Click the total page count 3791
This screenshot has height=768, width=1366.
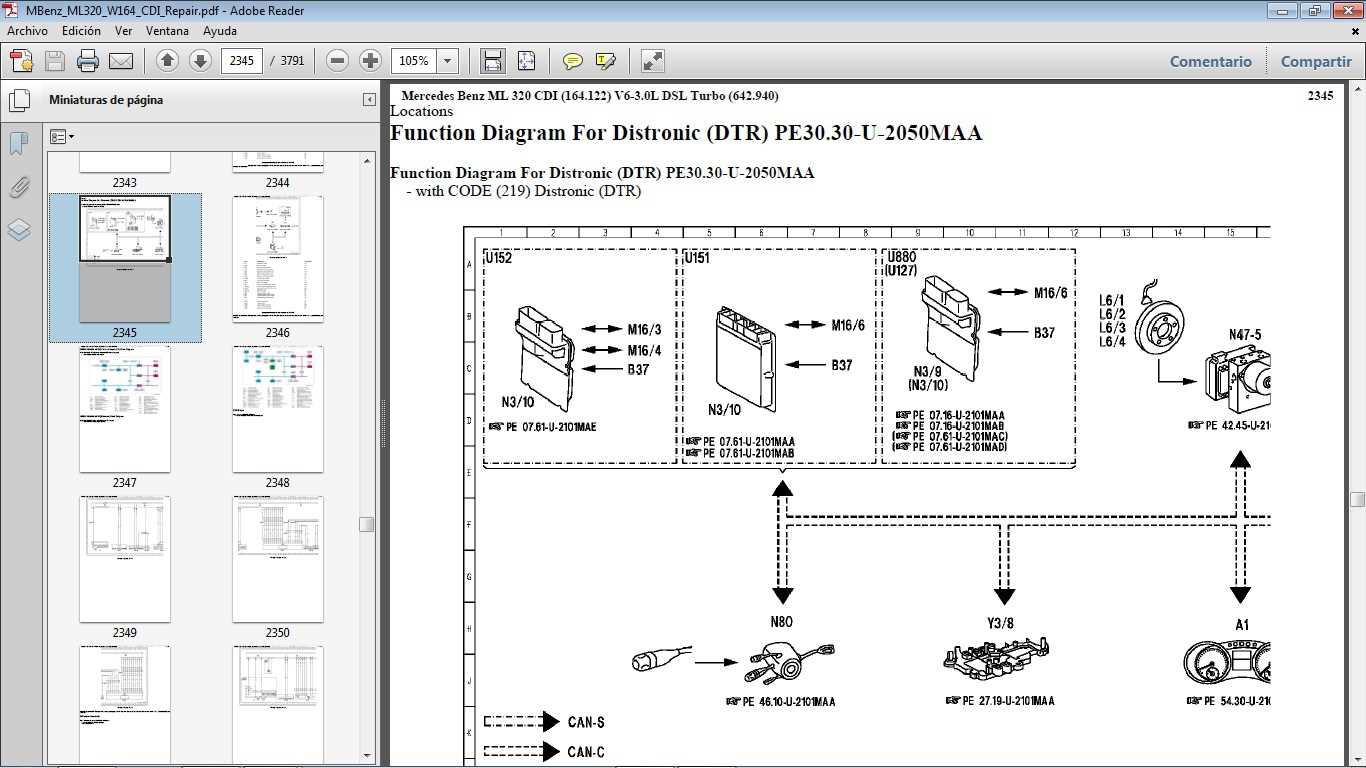coord(292,61)
